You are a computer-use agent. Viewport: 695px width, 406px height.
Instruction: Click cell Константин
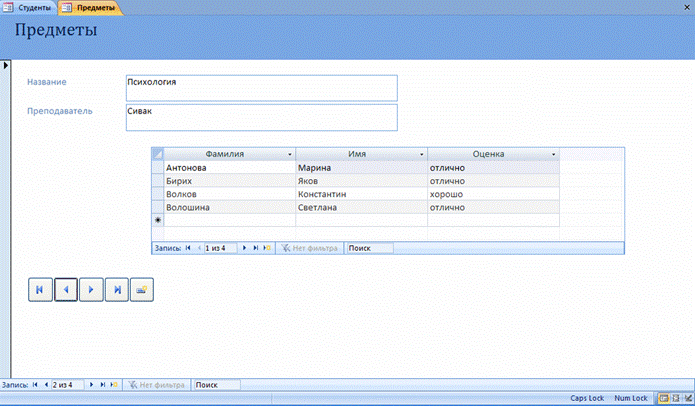click(362, 194)
